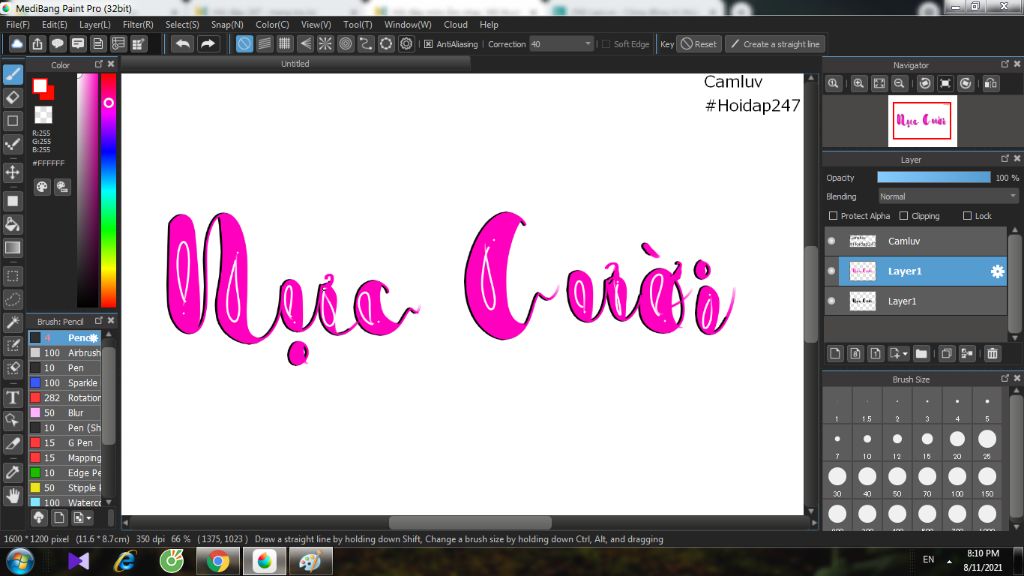Click the canvas horizontal scrollbar

point(470,522)
